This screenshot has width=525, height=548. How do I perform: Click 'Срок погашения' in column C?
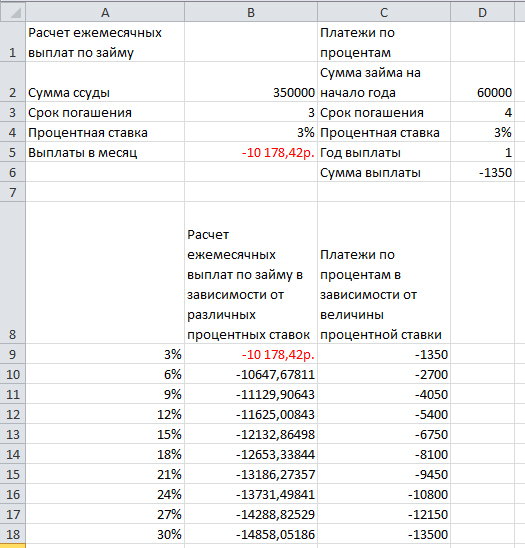(384, 112)
